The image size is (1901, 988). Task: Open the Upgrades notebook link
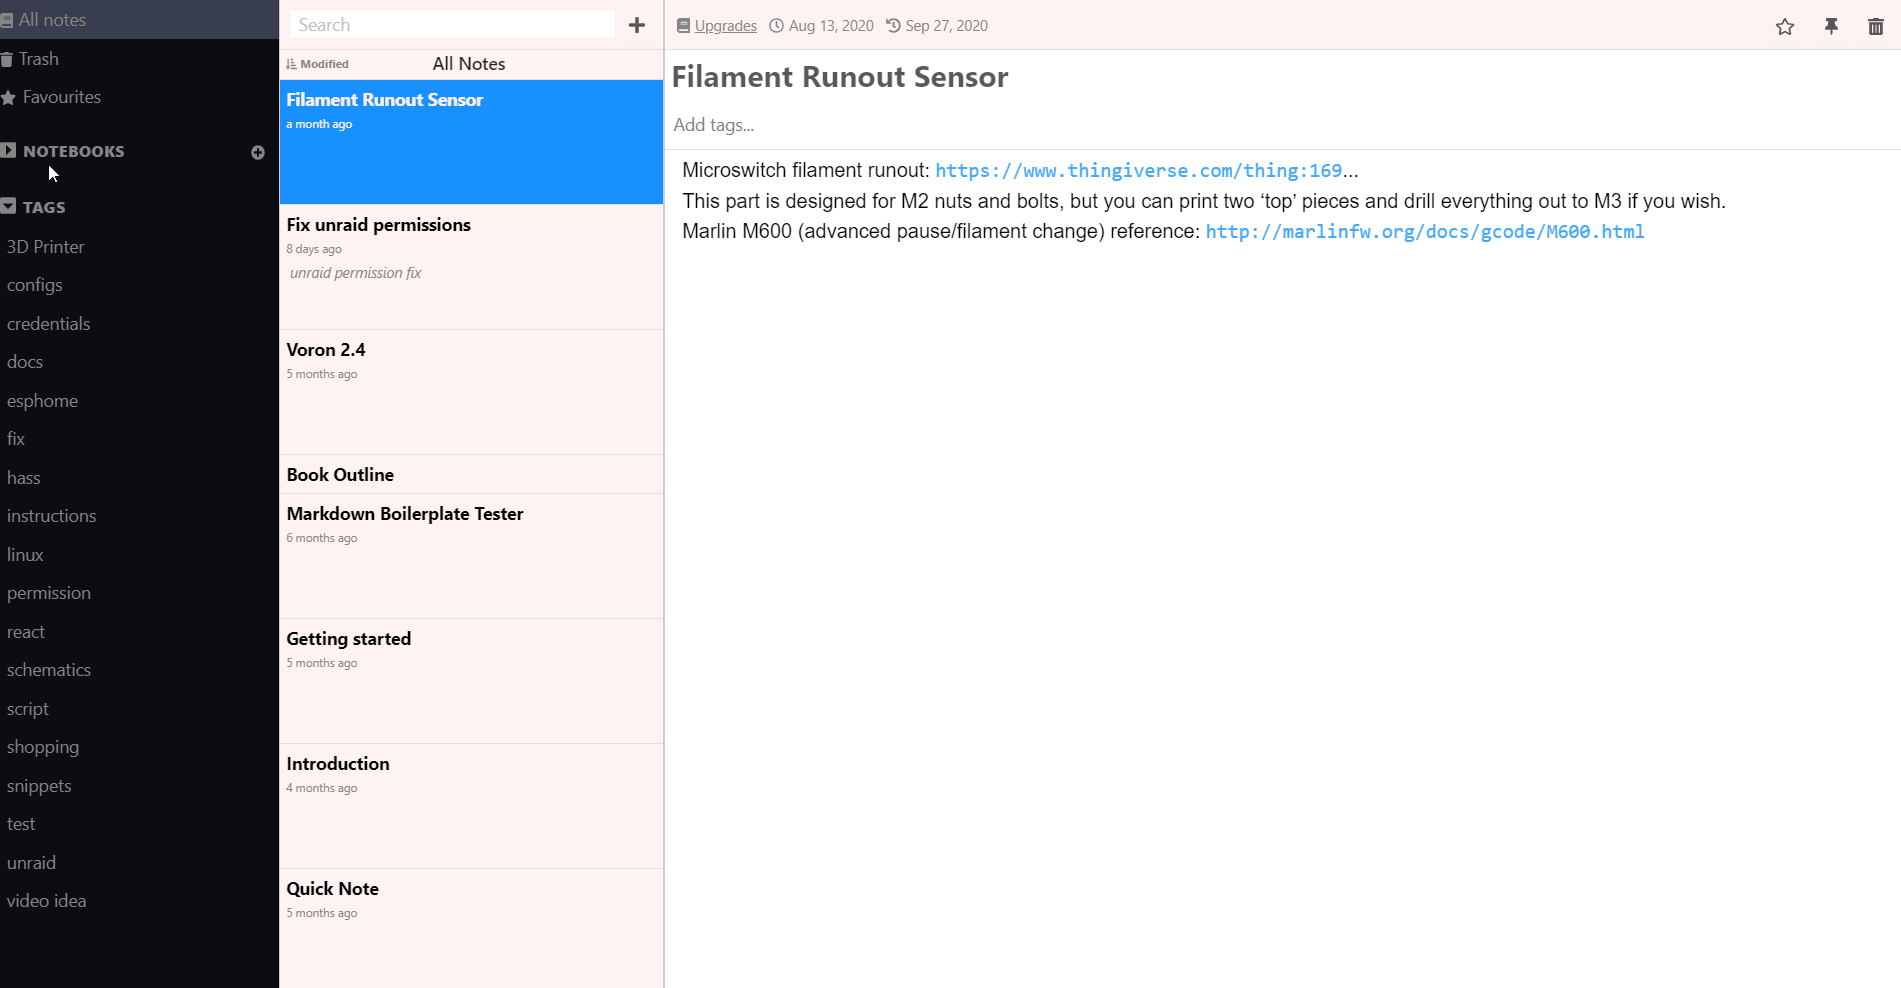tap(725, 26)
